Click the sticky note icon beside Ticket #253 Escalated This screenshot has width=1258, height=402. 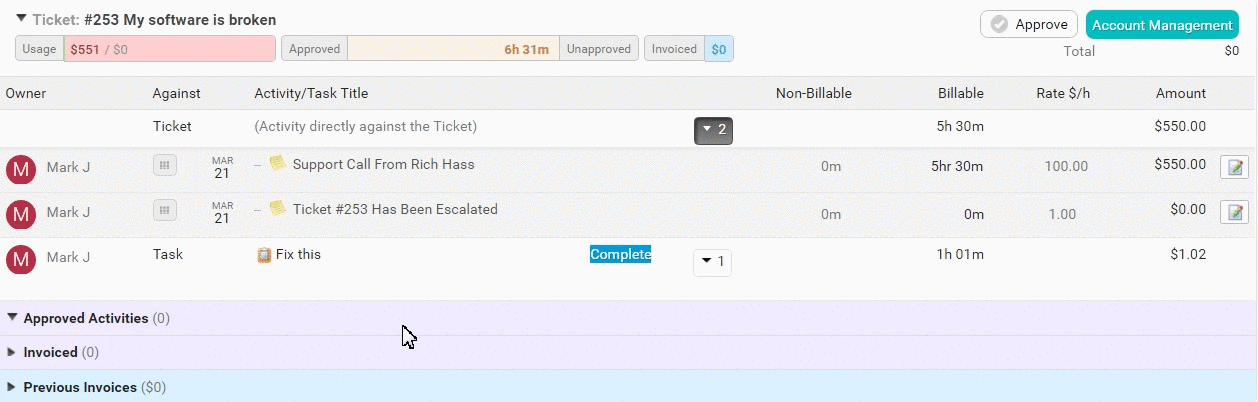coord(277,208)
